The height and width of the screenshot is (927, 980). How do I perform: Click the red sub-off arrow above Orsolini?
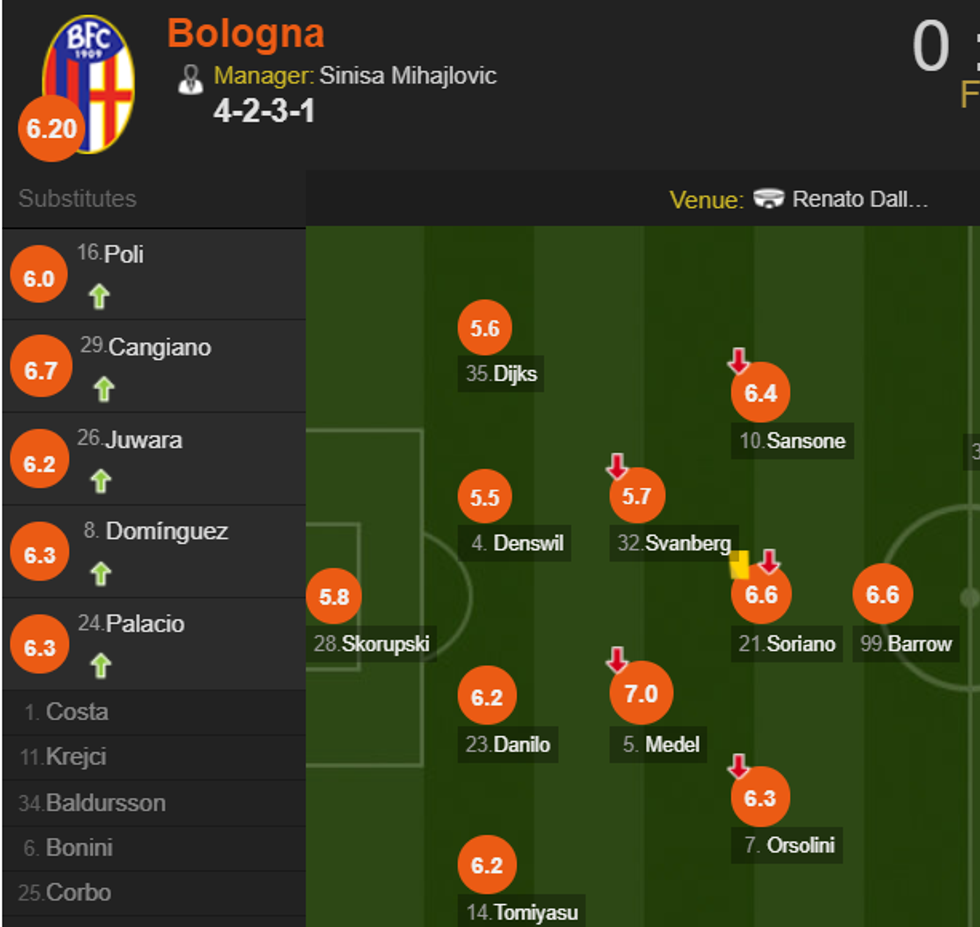(738, 767)
